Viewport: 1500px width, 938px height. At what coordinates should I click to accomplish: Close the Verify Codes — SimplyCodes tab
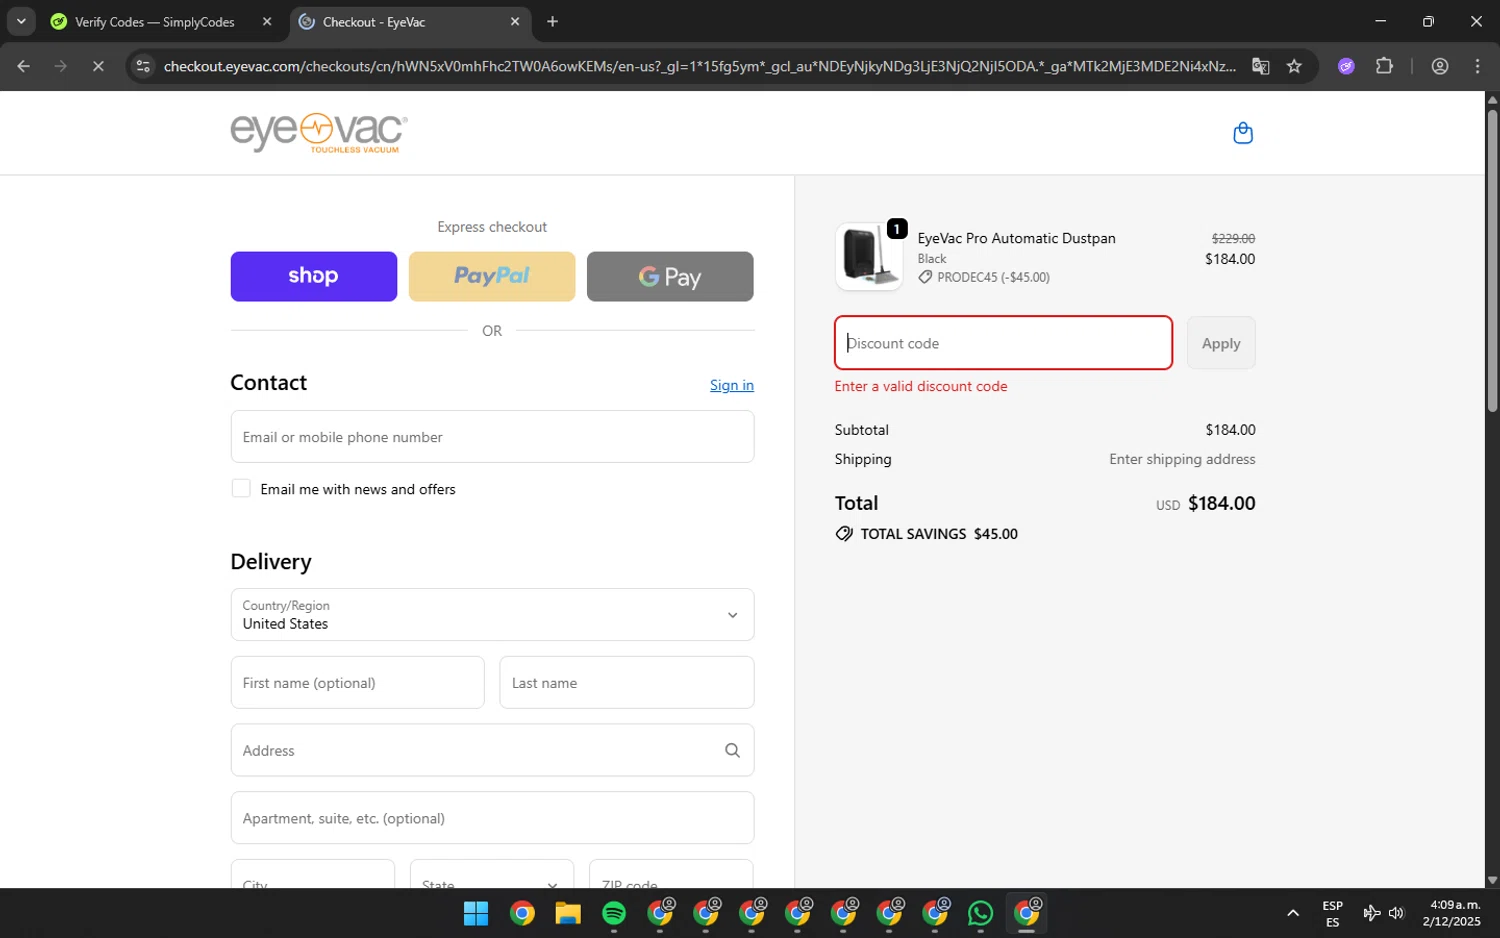coord(267,21)
